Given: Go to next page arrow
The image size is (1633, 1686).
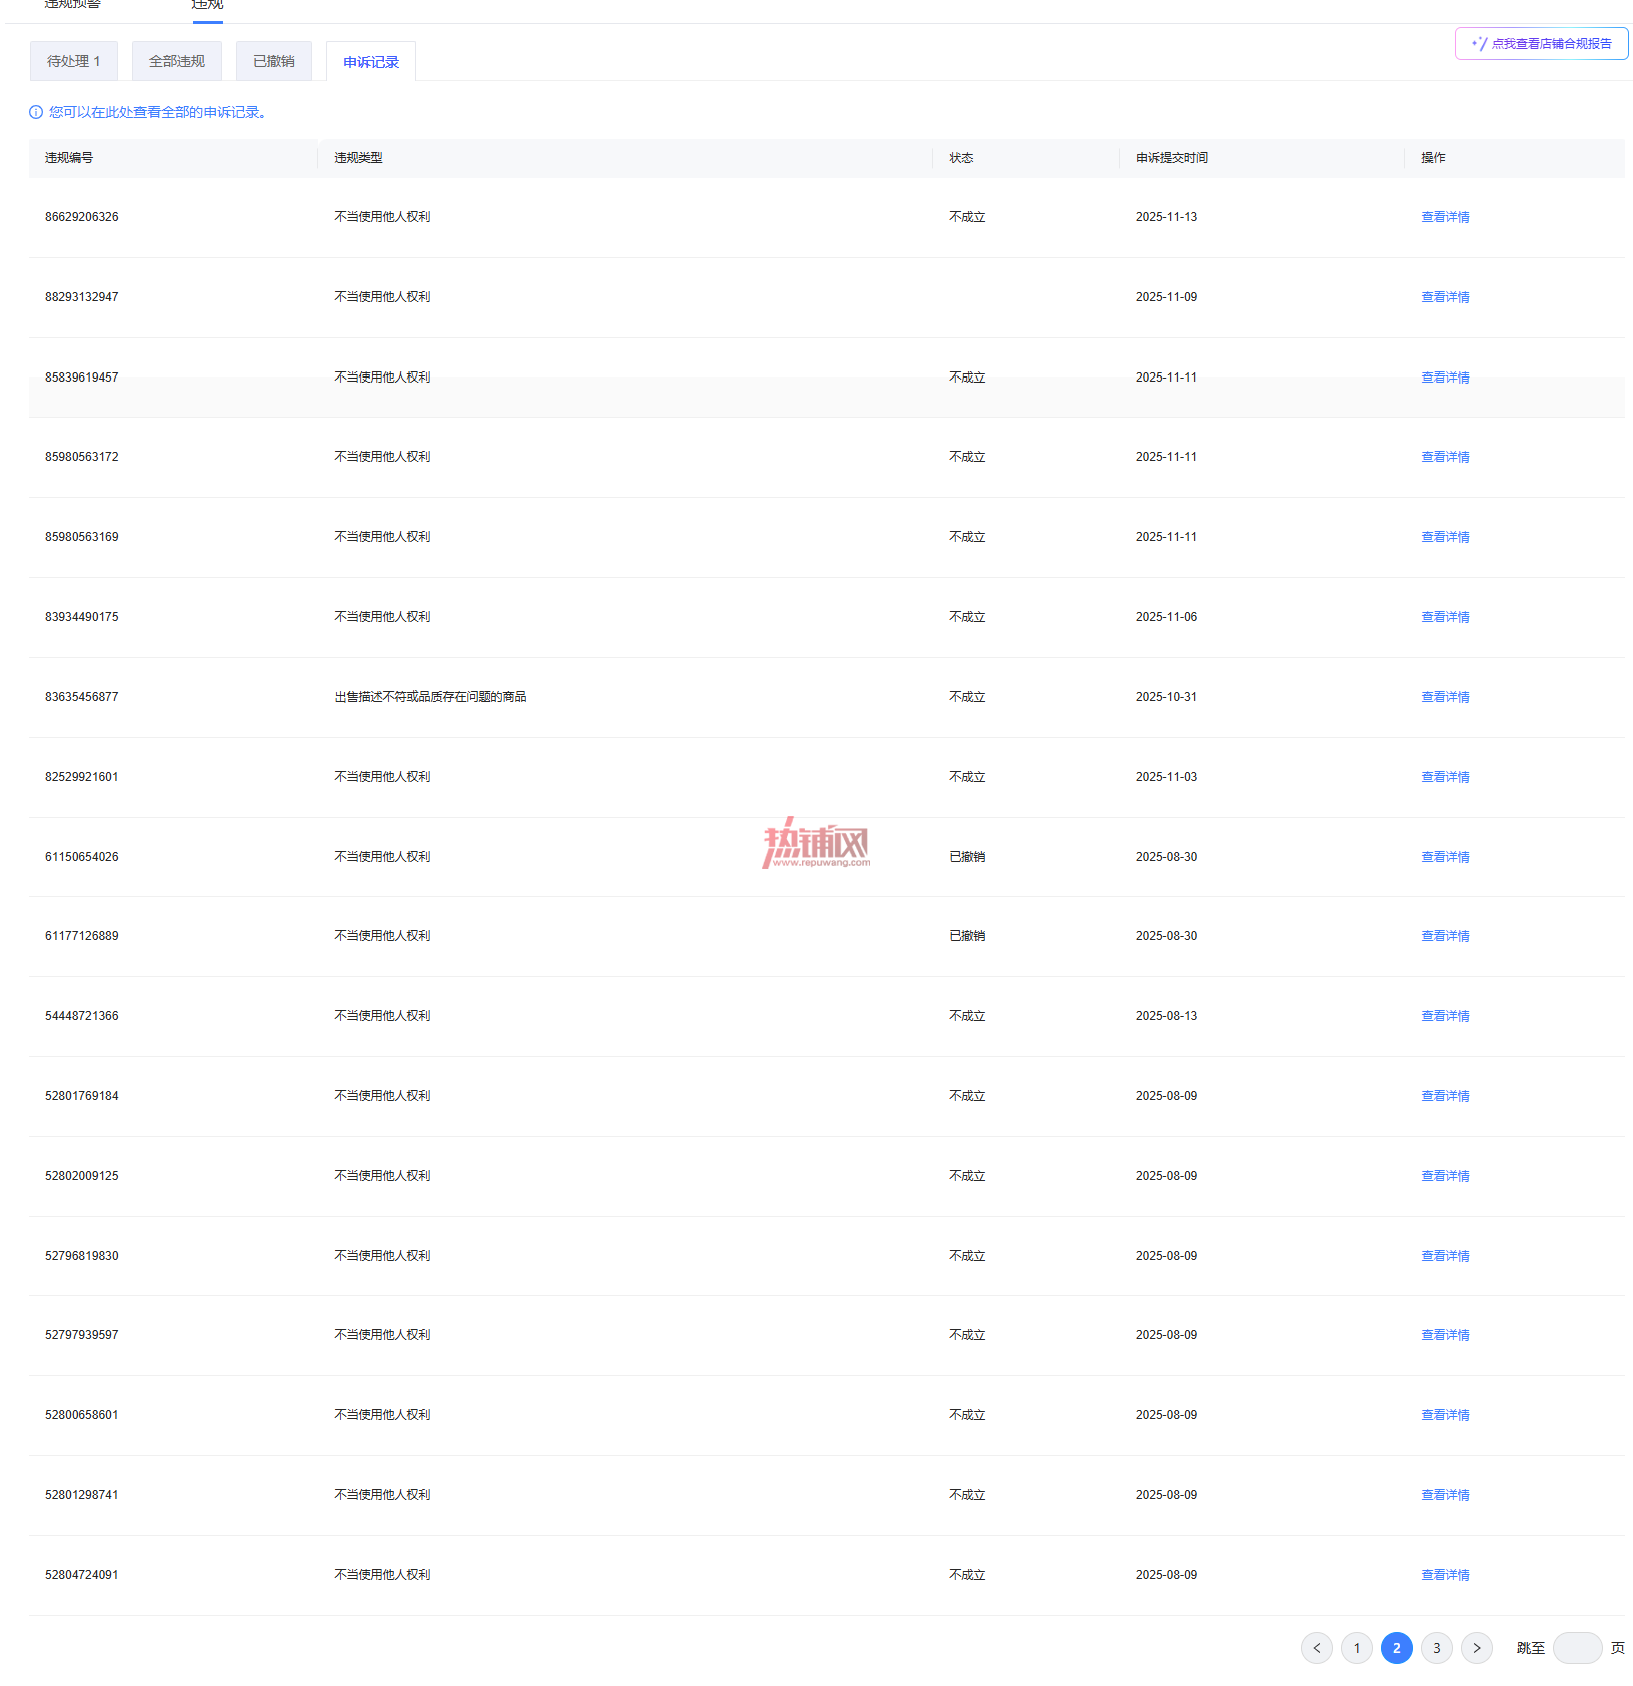Looking at the screenshot, I should pyautogui.click(x=1476, y=1648).
